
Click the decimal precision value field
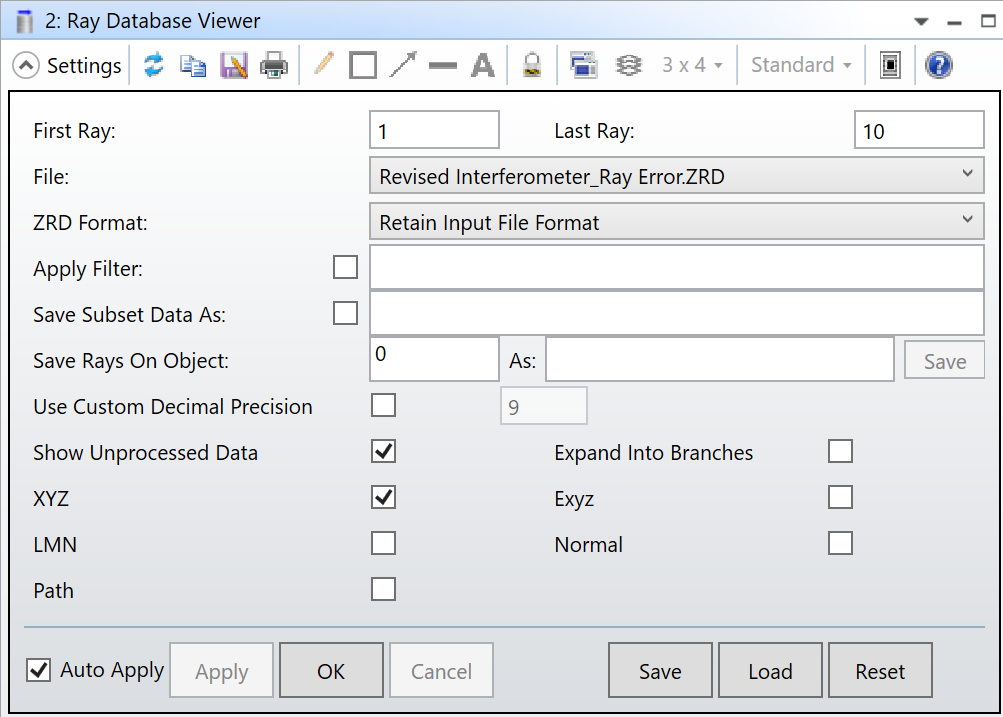click(543, 406)
